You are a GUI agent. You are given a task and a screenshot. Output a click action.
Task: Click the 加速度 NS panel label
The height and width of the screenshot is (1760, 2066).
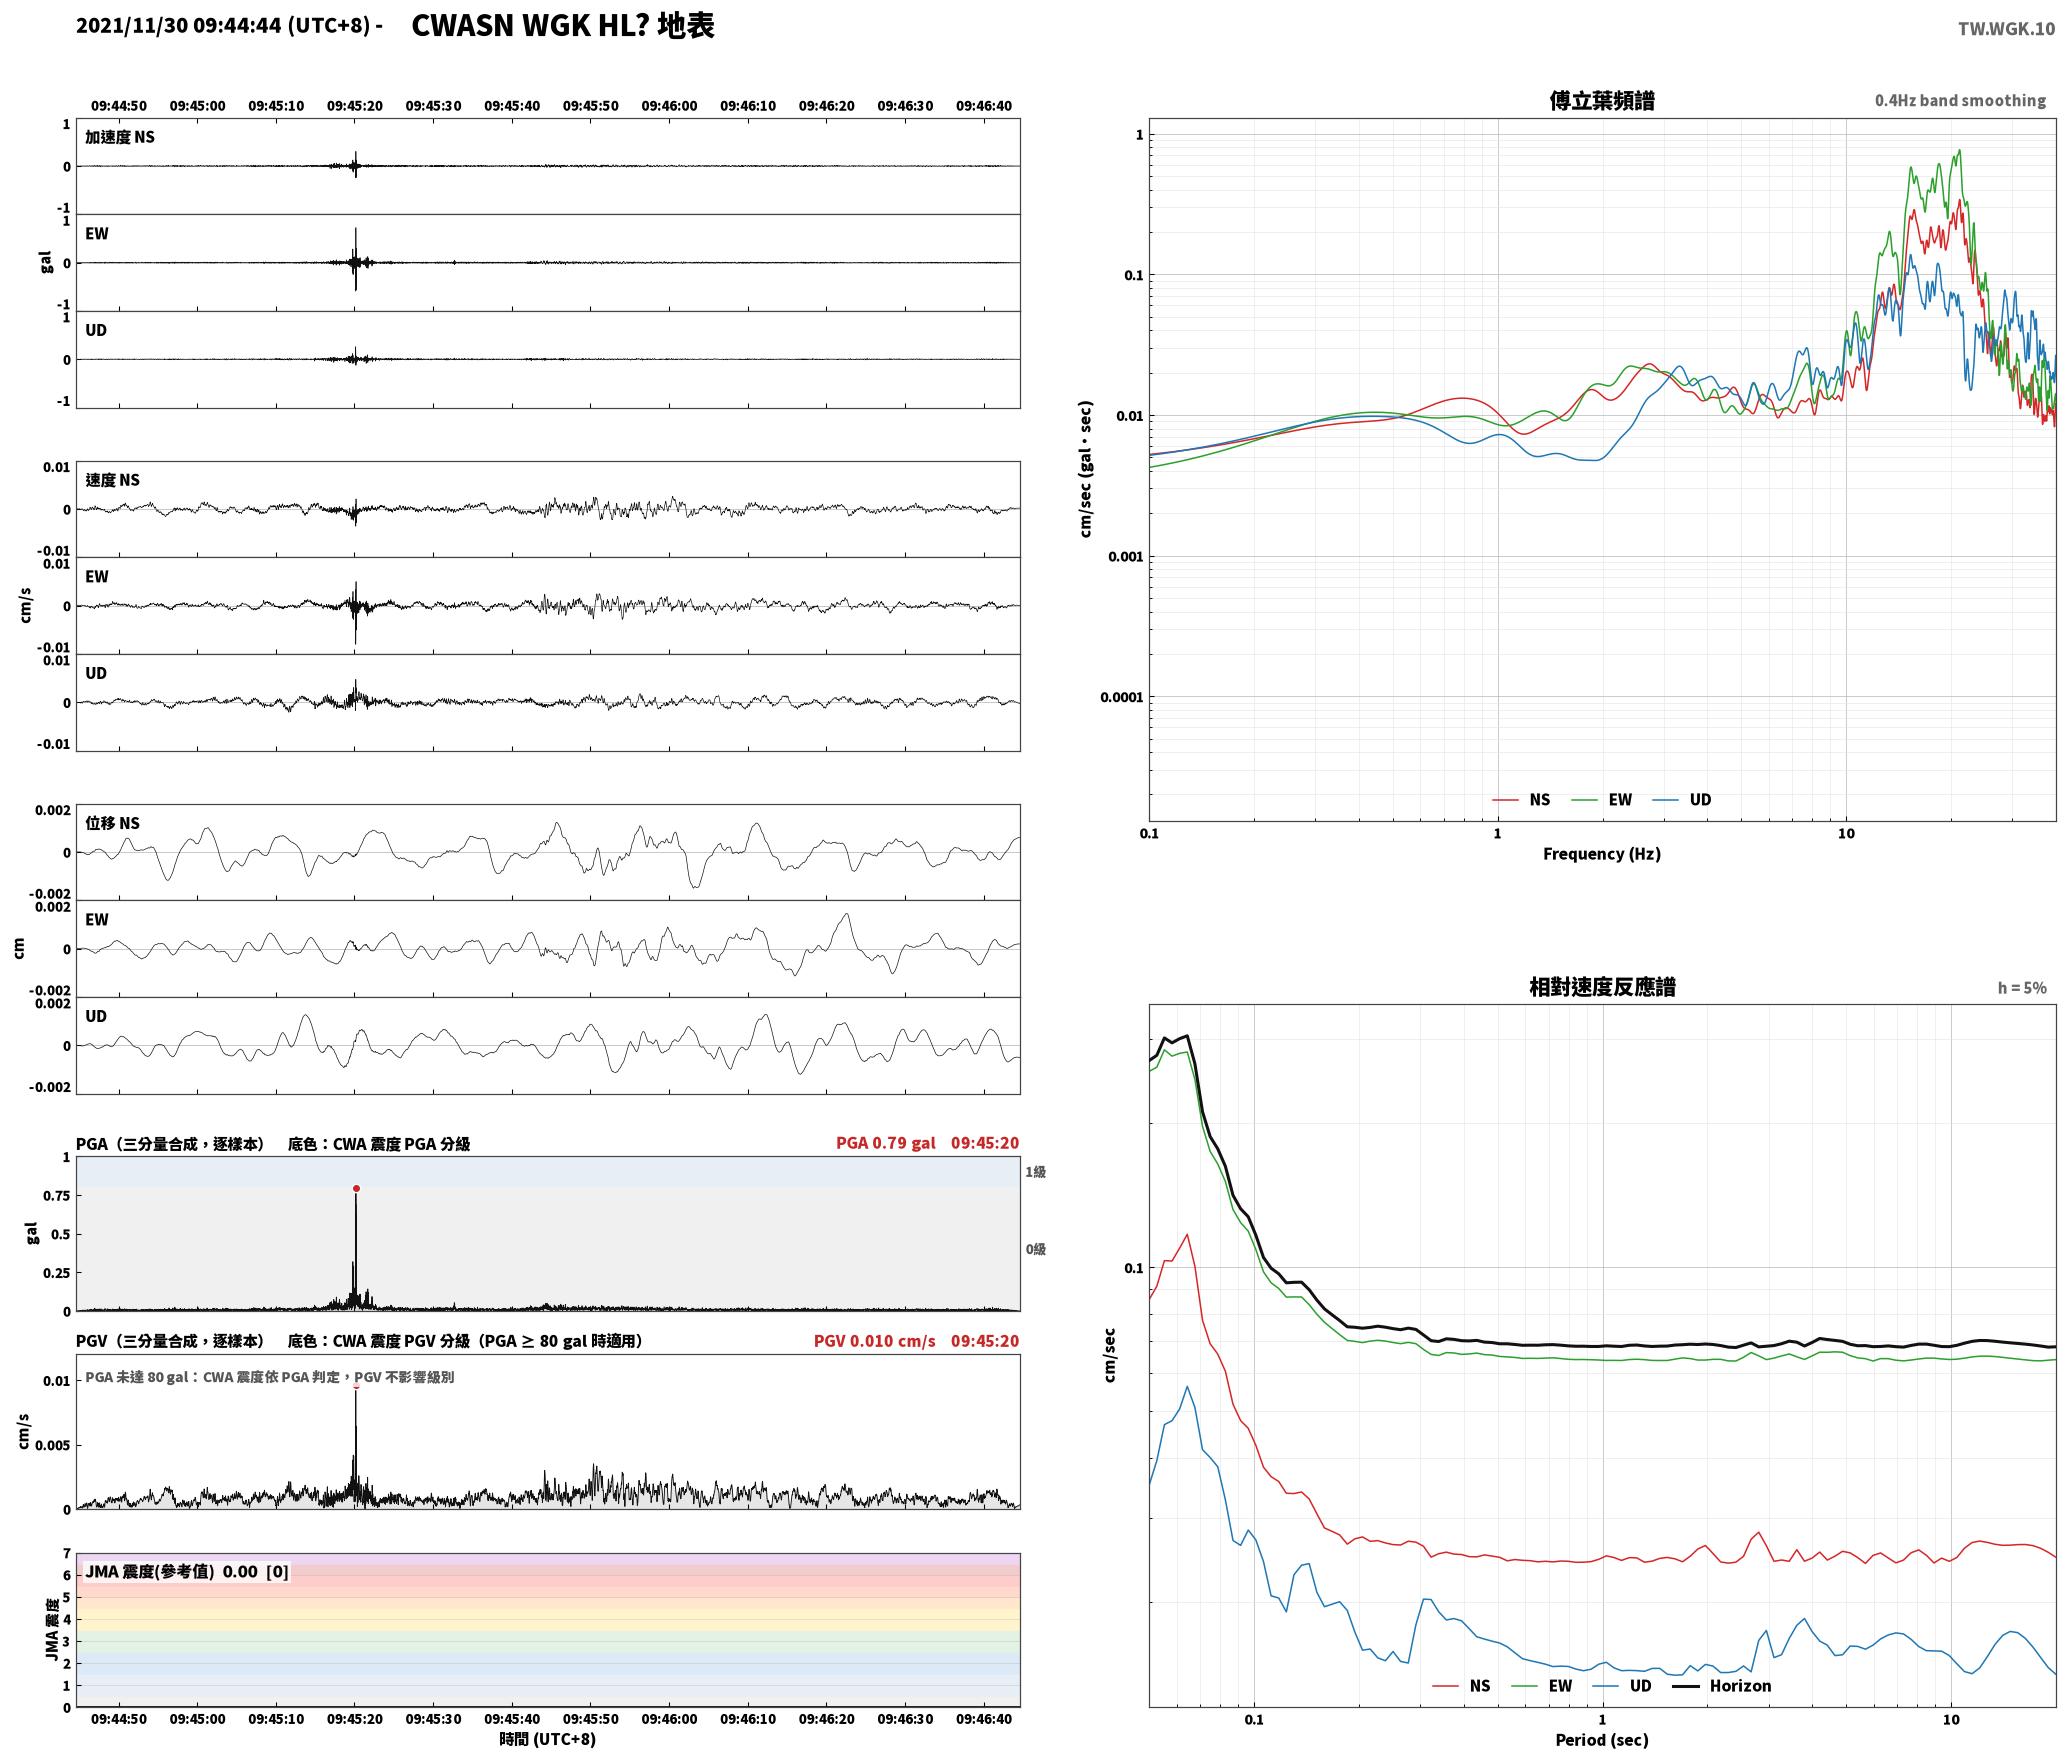click(120, 137)
